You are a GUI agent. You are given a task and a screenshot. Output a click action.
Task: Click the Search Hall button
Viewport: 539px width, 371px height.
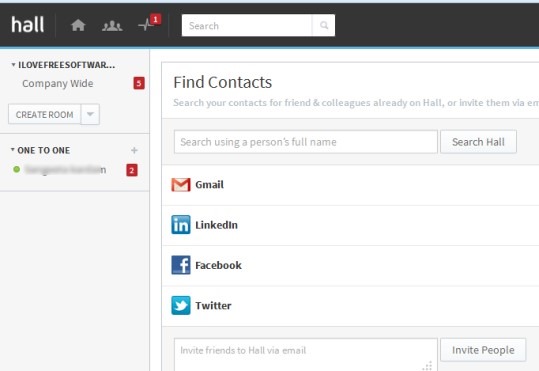(x=478, y=142)
